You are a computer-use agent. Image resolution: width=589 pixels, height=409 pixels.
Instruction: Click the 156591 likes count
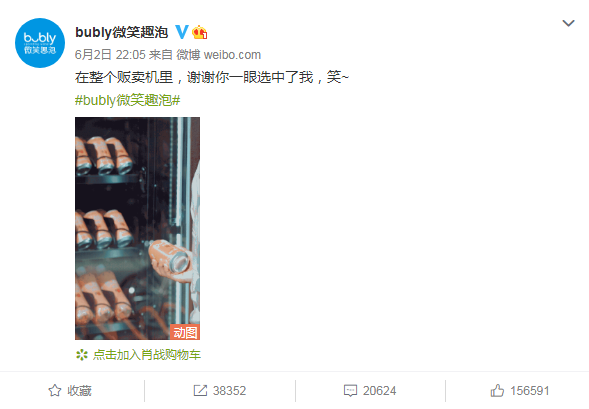[530, 391]
